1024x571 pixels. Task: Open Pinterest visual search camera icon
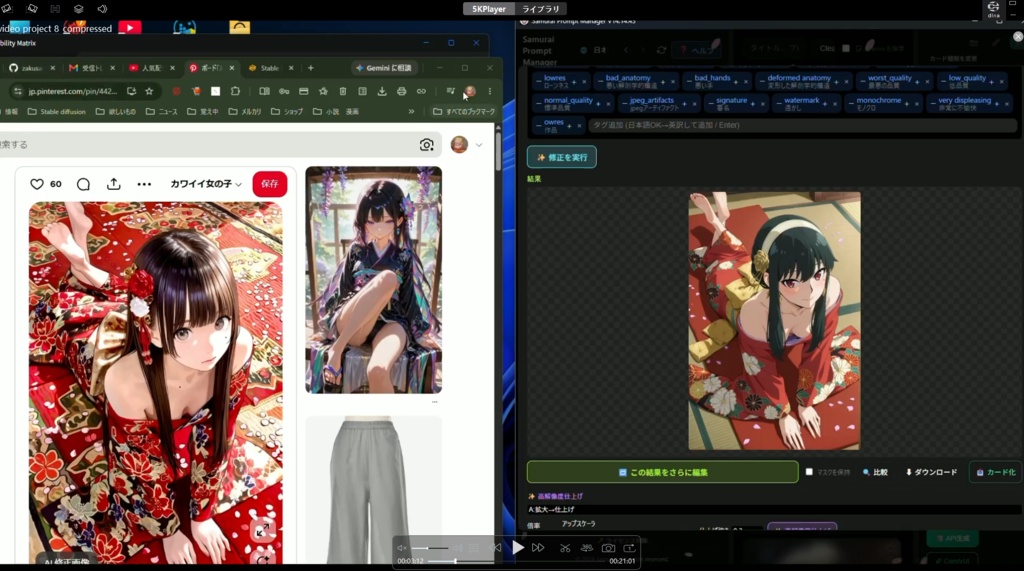(x=426, y=144)
